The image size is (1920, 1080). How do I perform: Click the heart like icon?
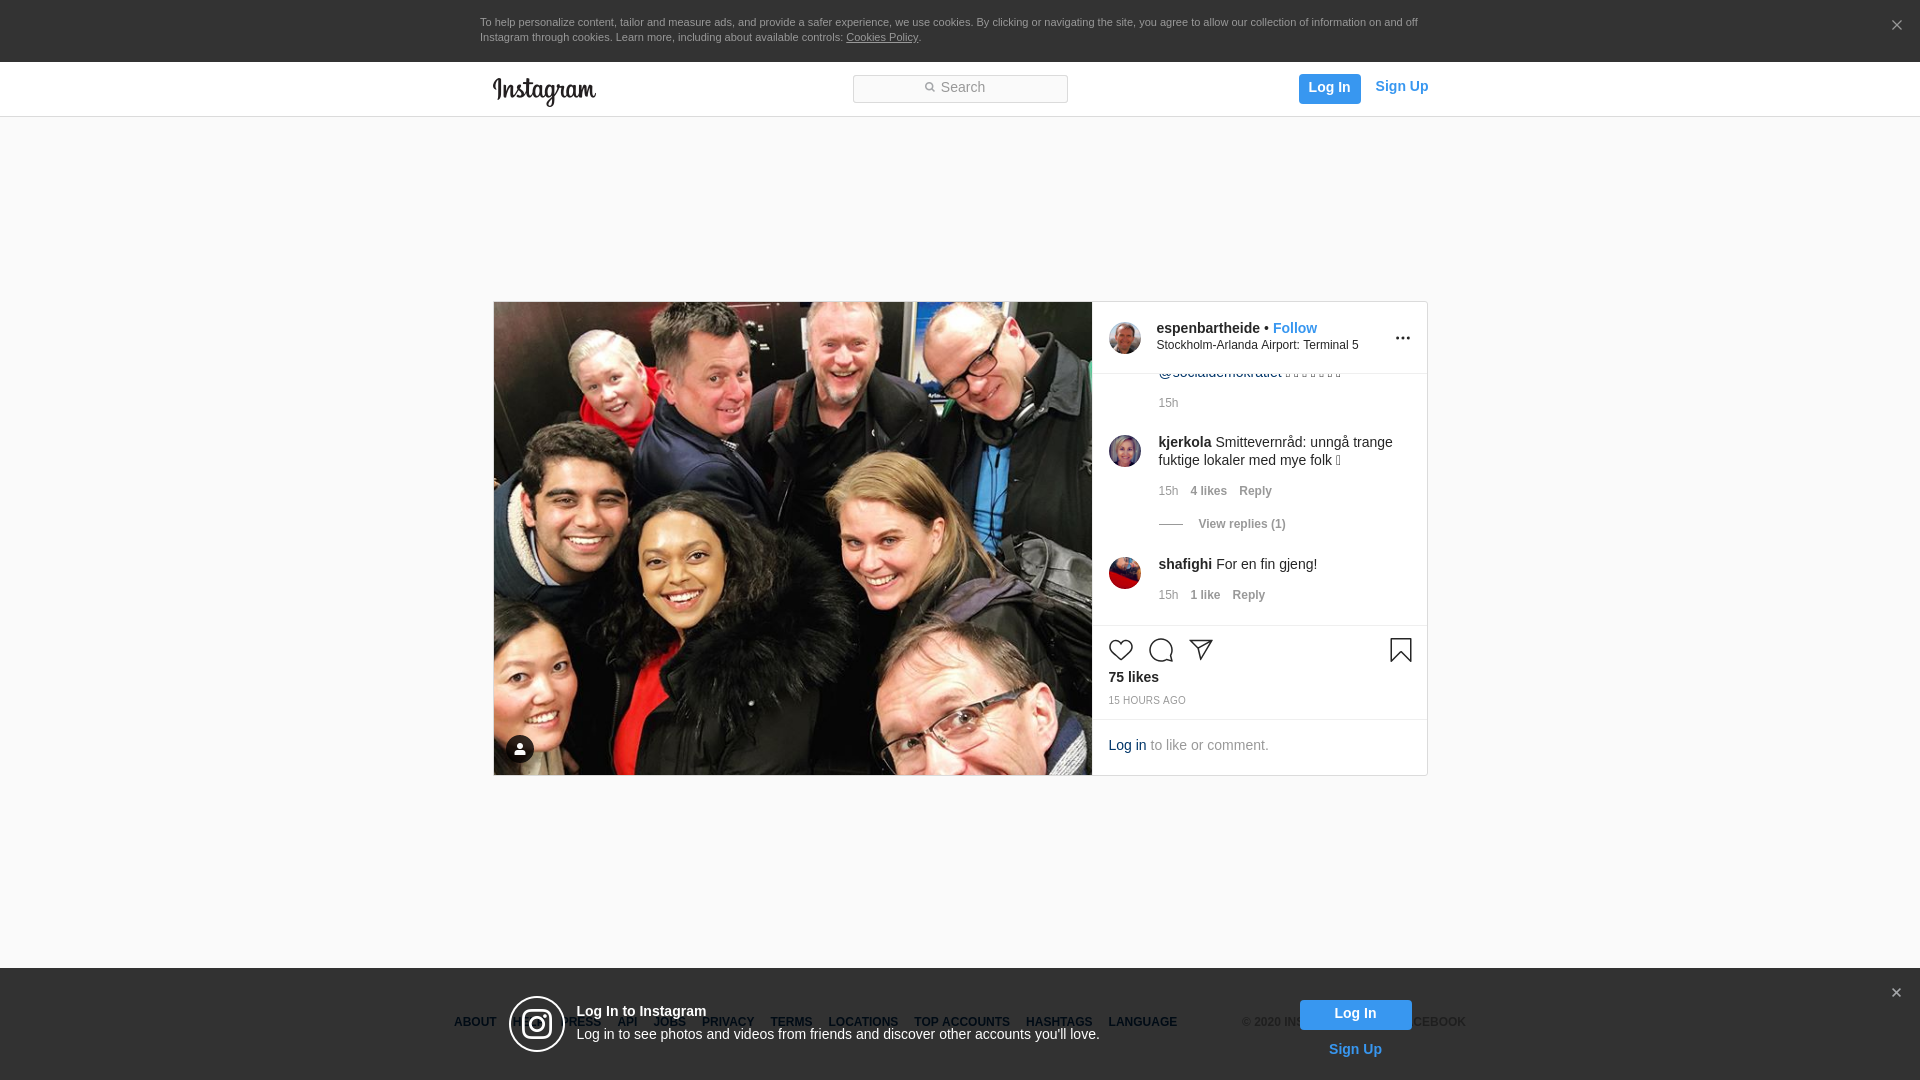point(1120,650)
